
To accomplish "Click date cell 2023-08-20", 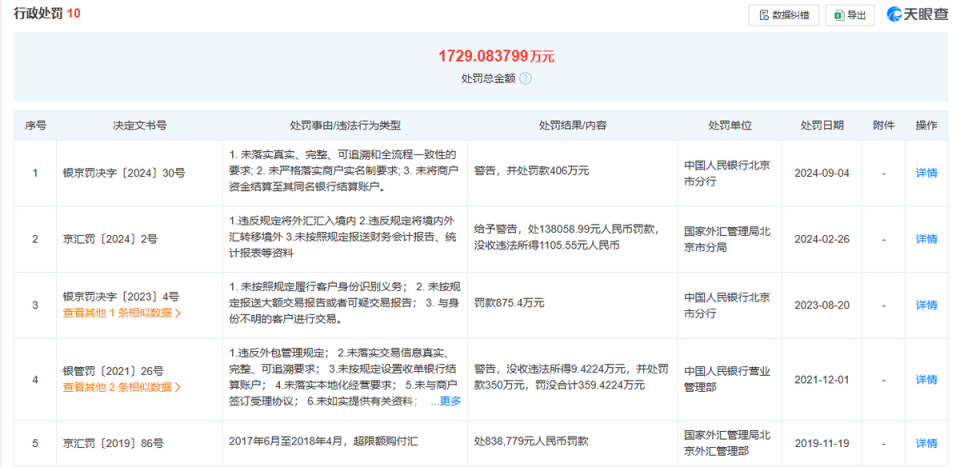I will point(822,305).
